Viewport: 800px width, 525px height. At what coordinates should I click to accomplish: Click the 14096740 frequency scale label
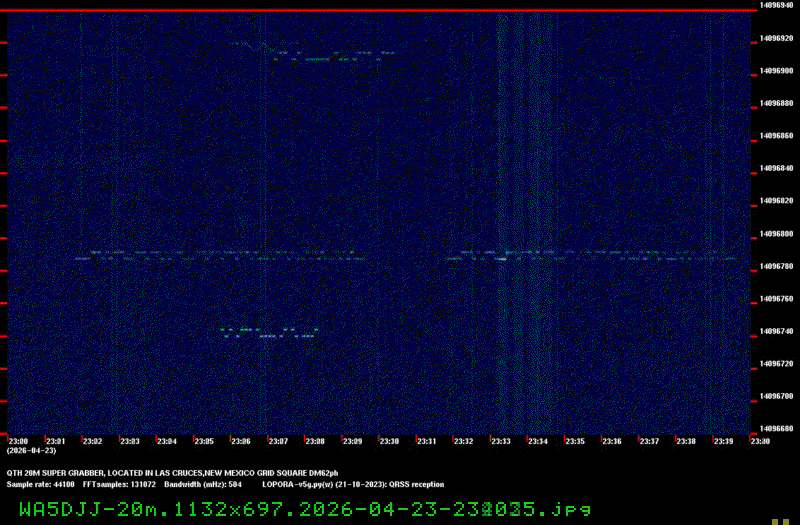tap(776, 331)
